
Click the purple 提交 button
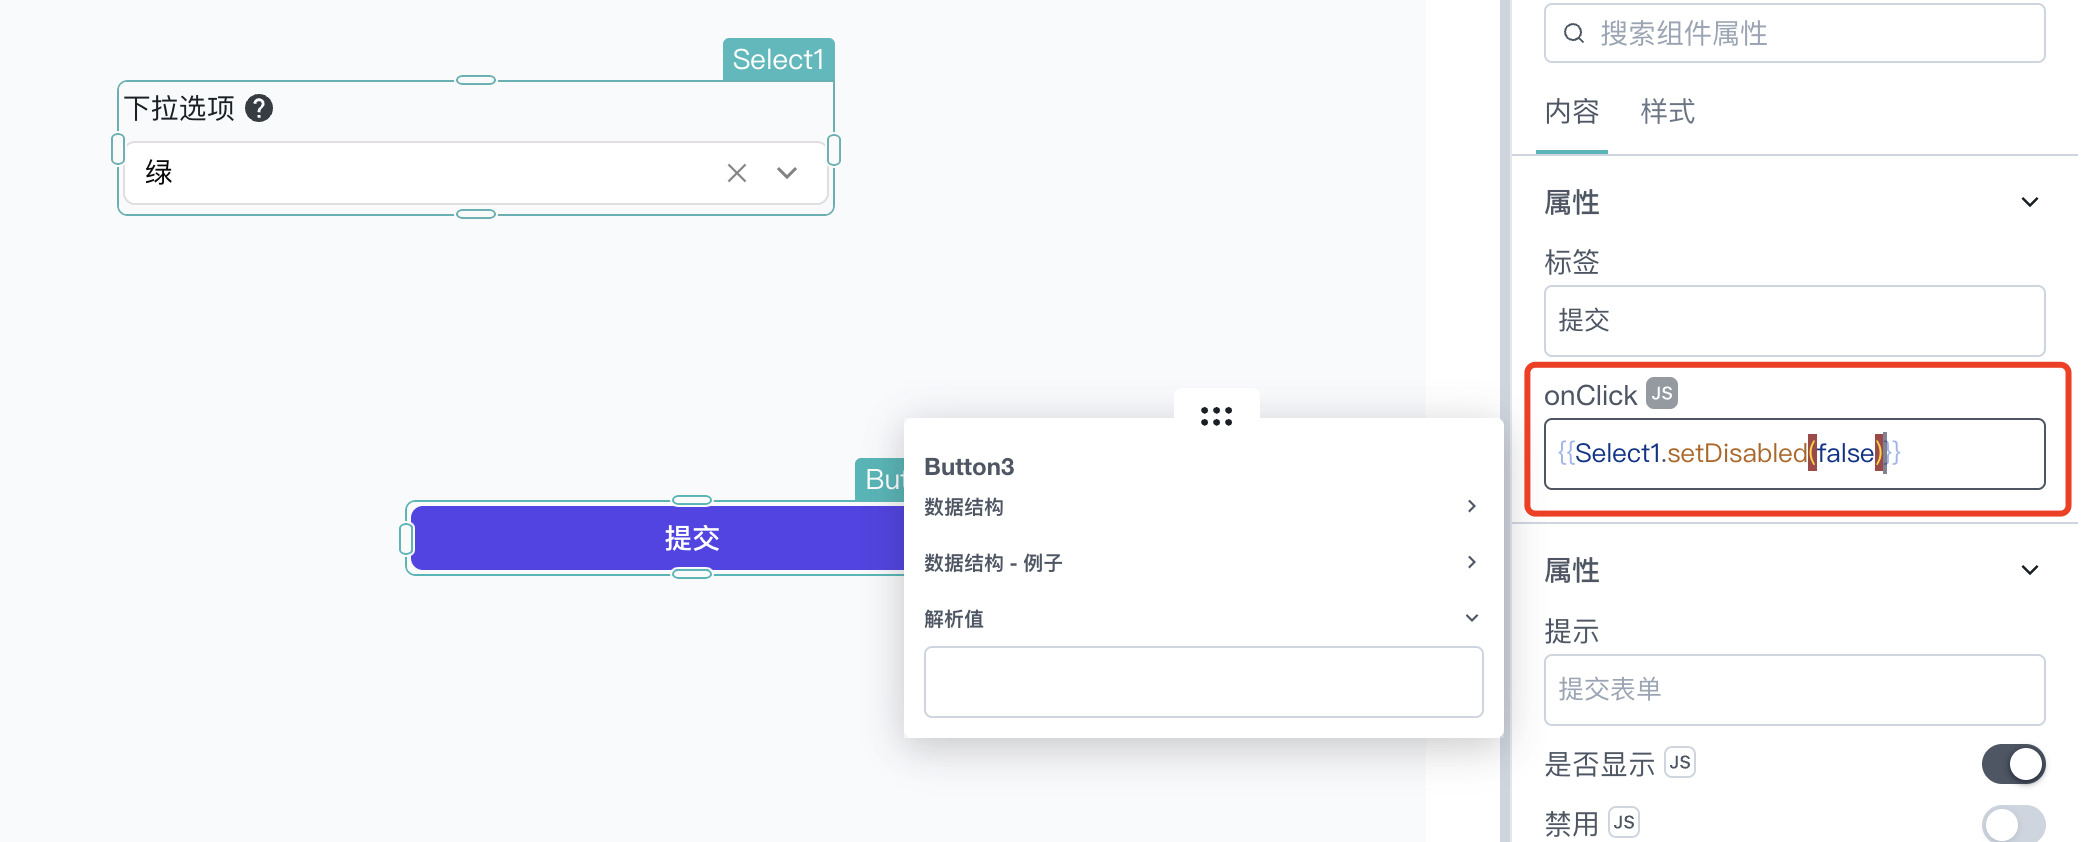coord(657,538)
